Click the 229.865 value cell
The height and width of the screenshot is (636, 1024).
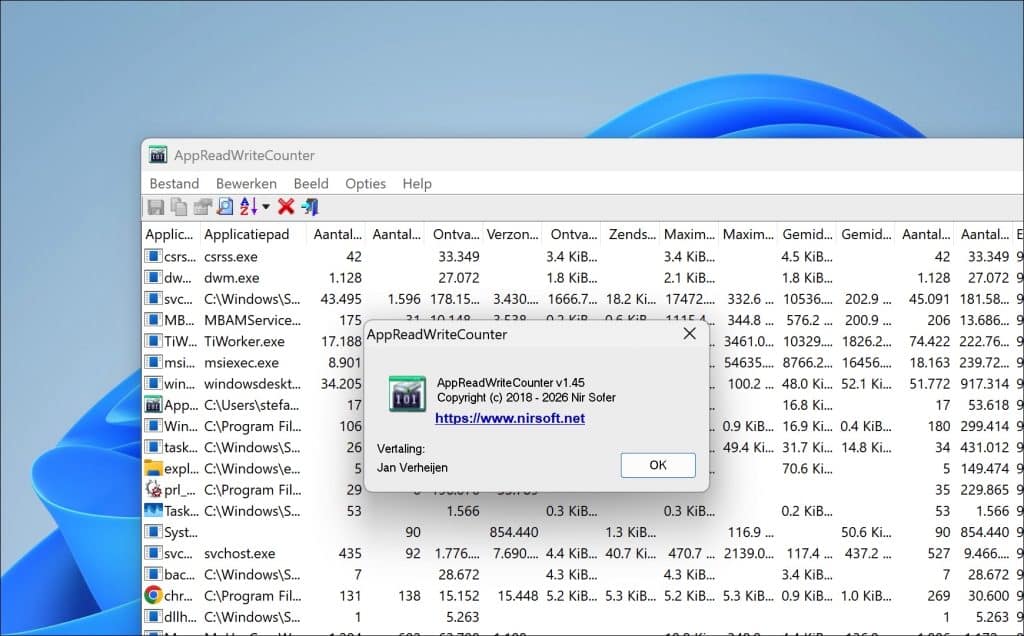[x=984, y=490]
